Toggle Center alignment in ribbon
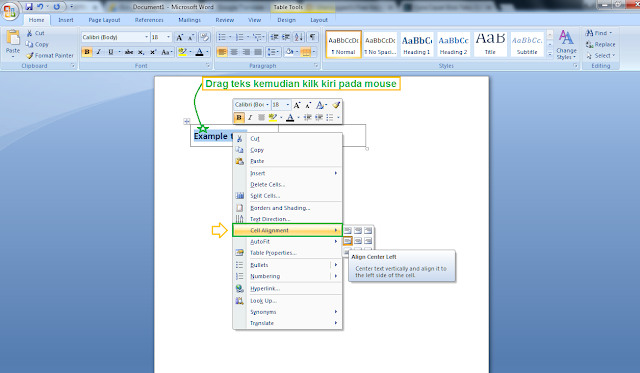The width and height of the screenshot is (640, 373). [234, 52]
